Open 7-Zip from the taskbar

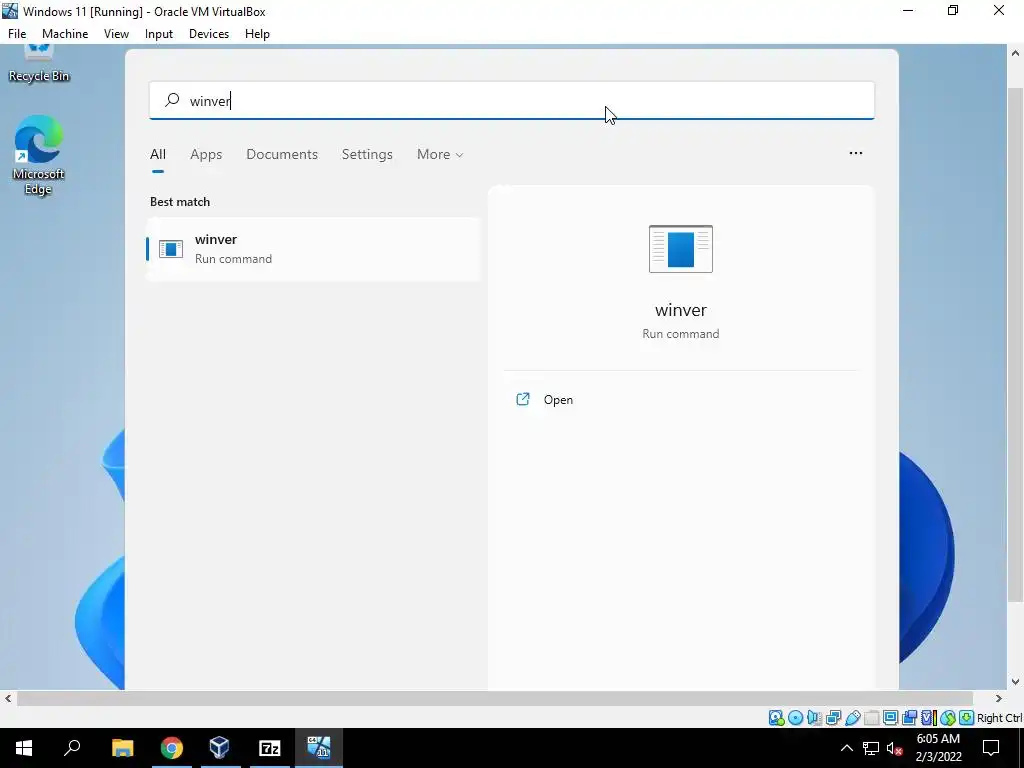270,748
